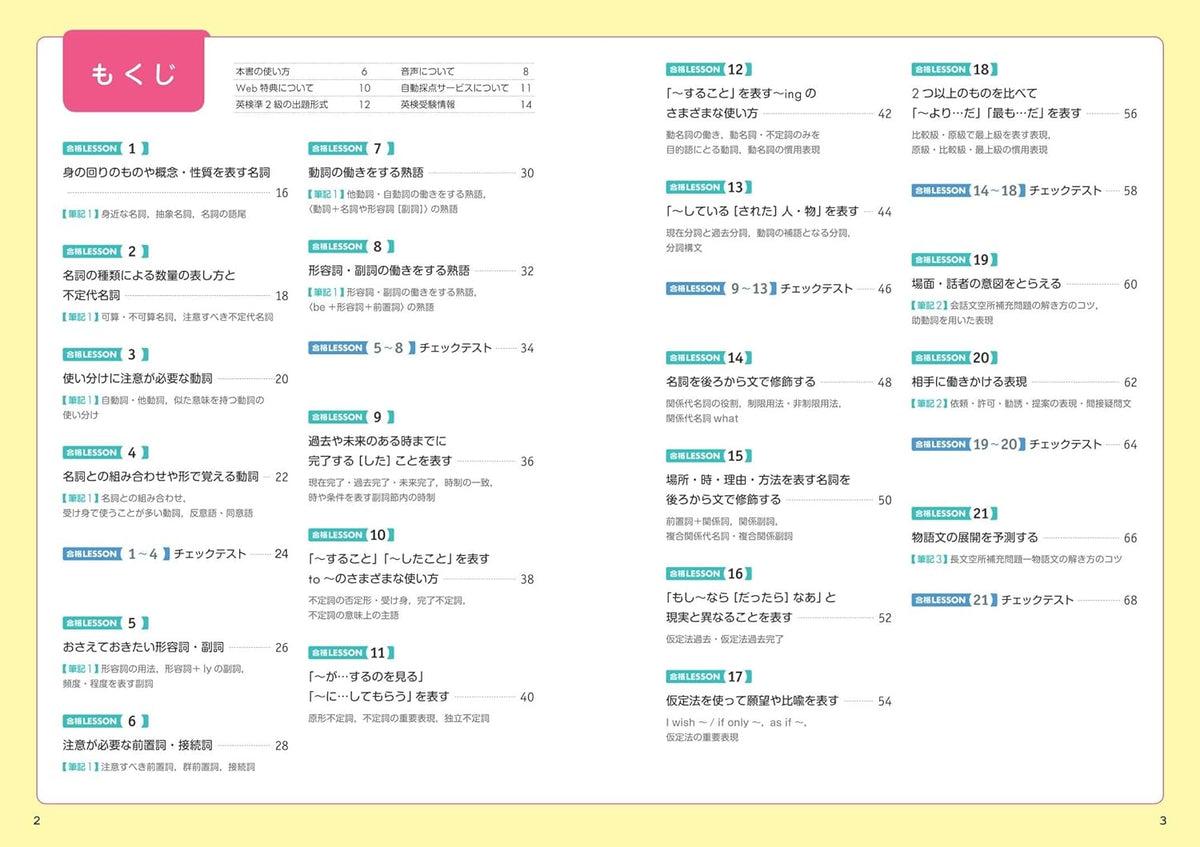Select the description 不定詞の否定形・受け身、完了不定詞

coord(387,601)
